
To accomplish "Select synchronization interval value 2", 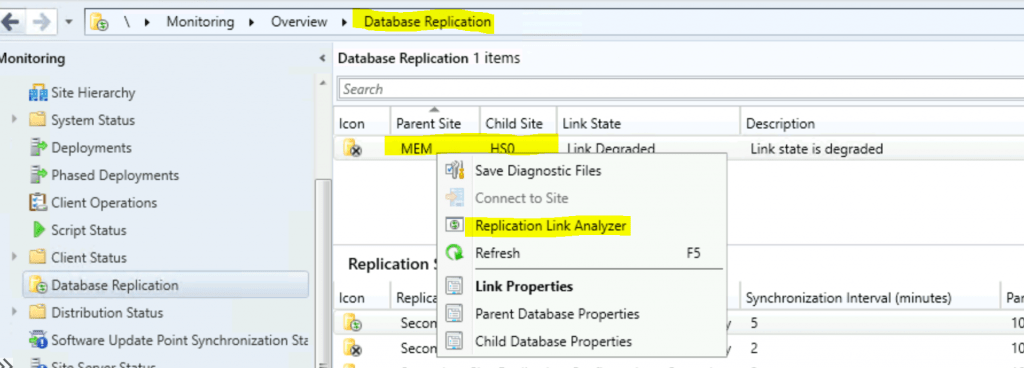I will [x=754, y=349].
